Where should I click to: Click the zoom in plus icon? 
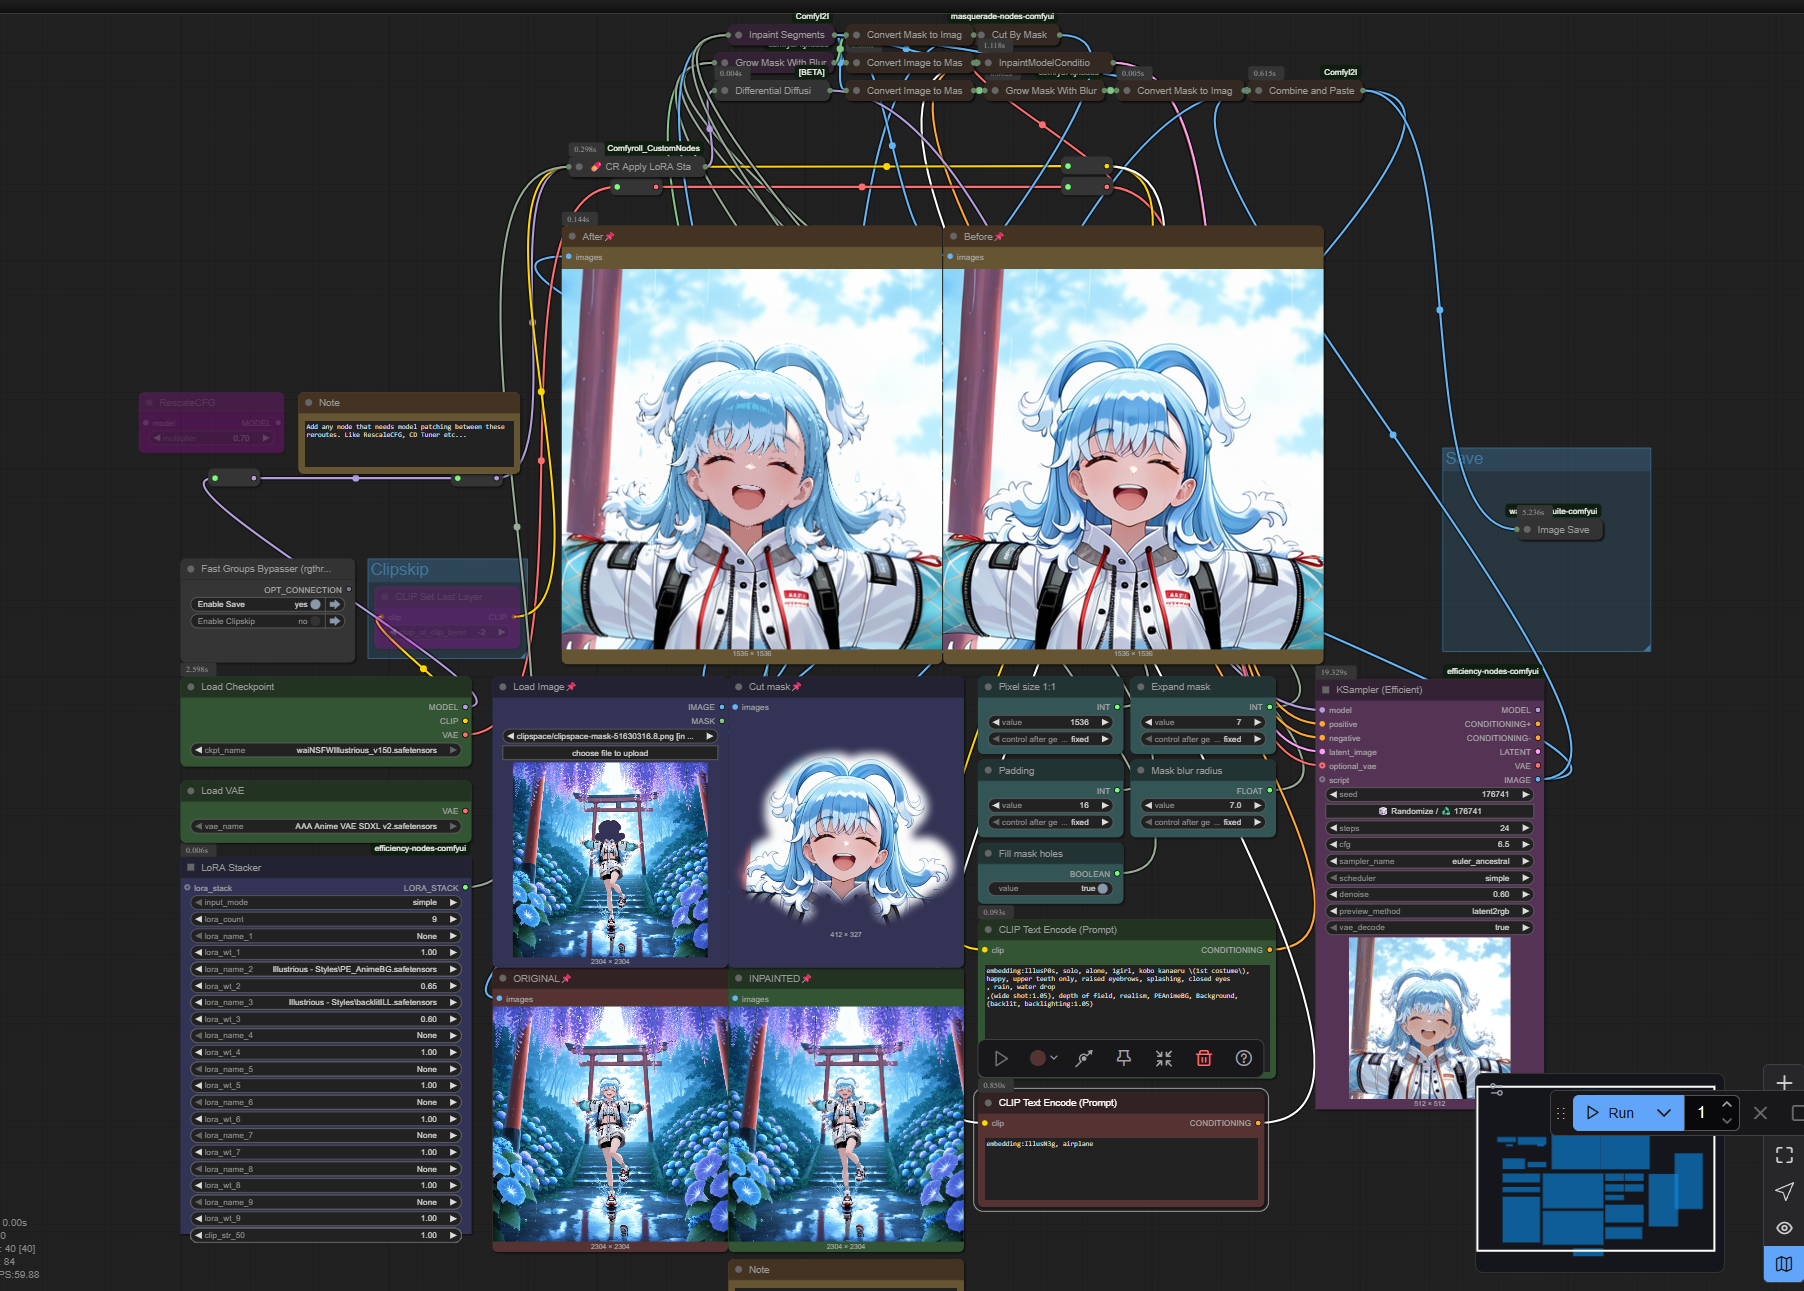1784,1083
